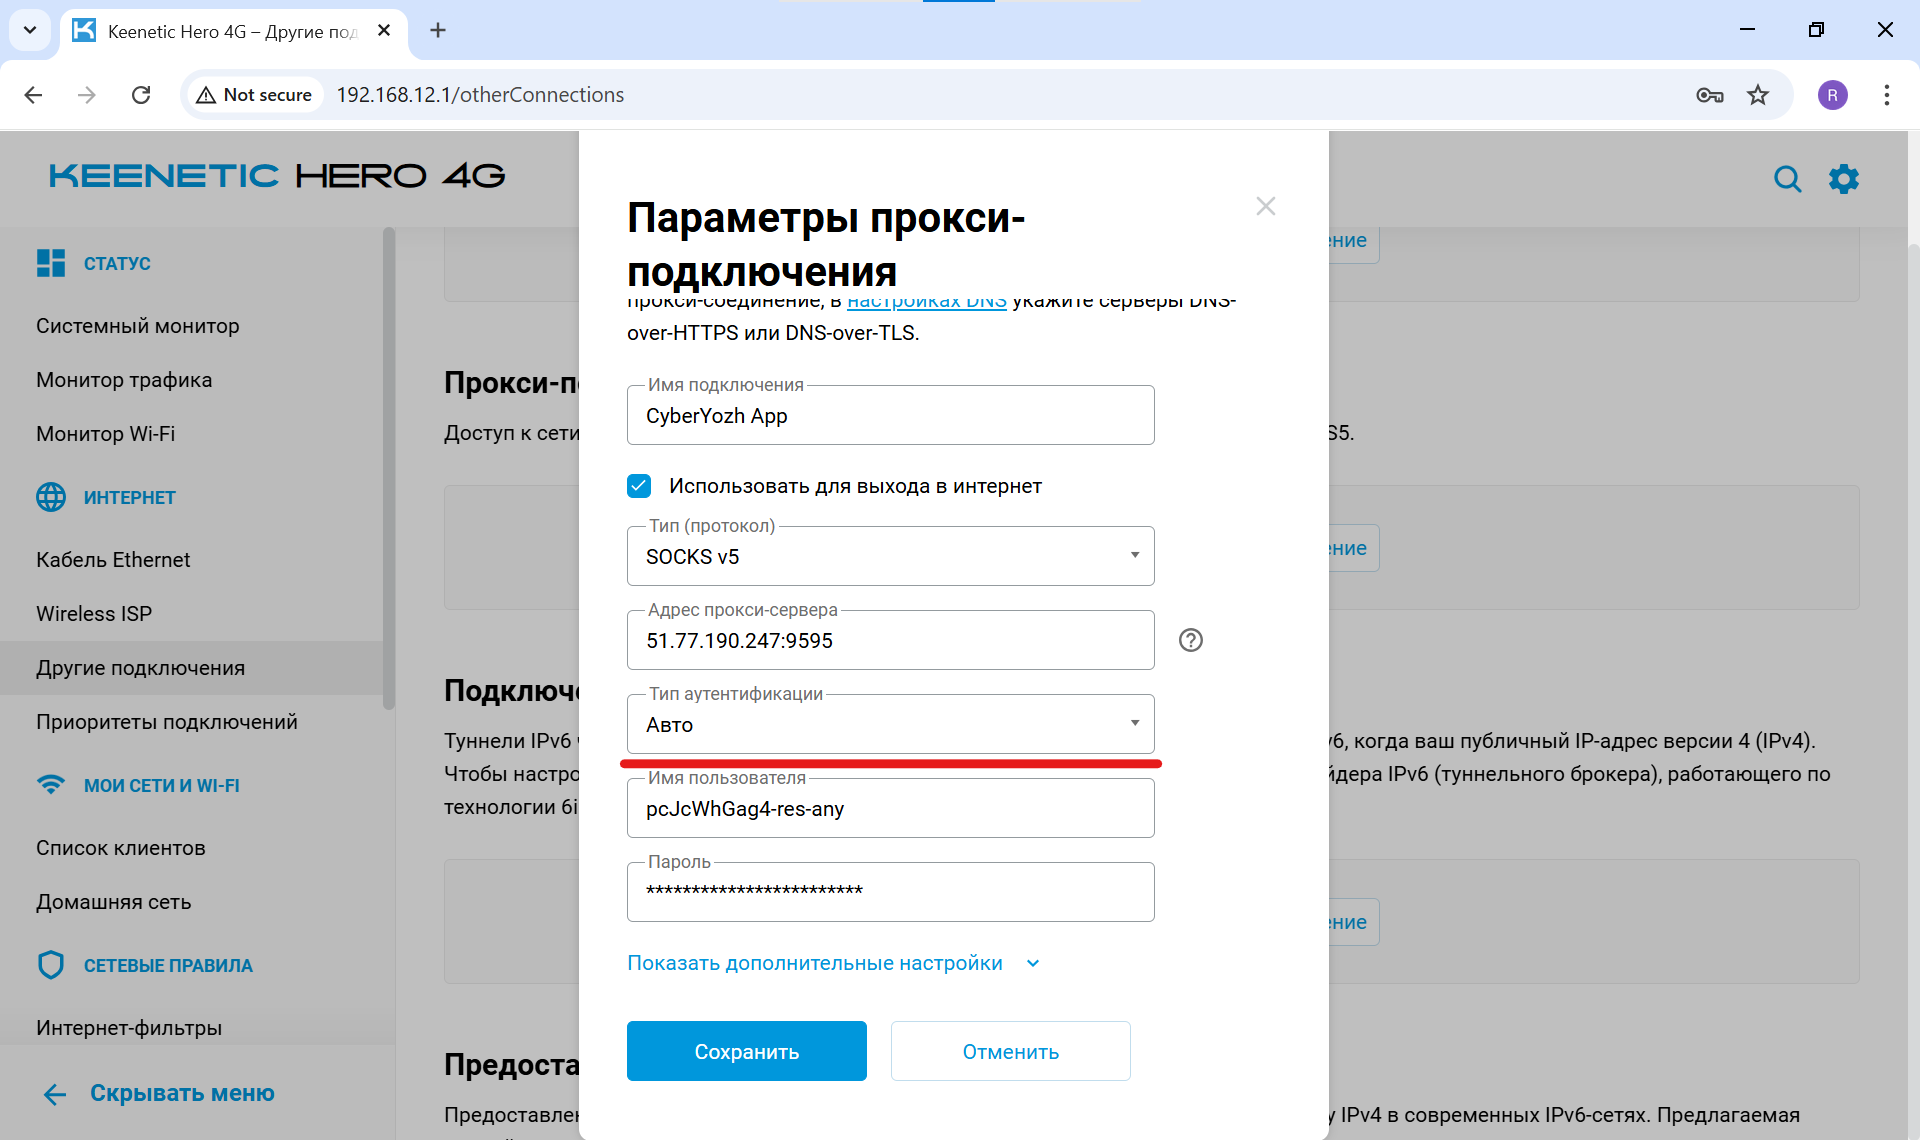The width and height of the screenshot is (1920, 1140).
Task: Open search in the Keenetic header
Action: click(1789, 179)
